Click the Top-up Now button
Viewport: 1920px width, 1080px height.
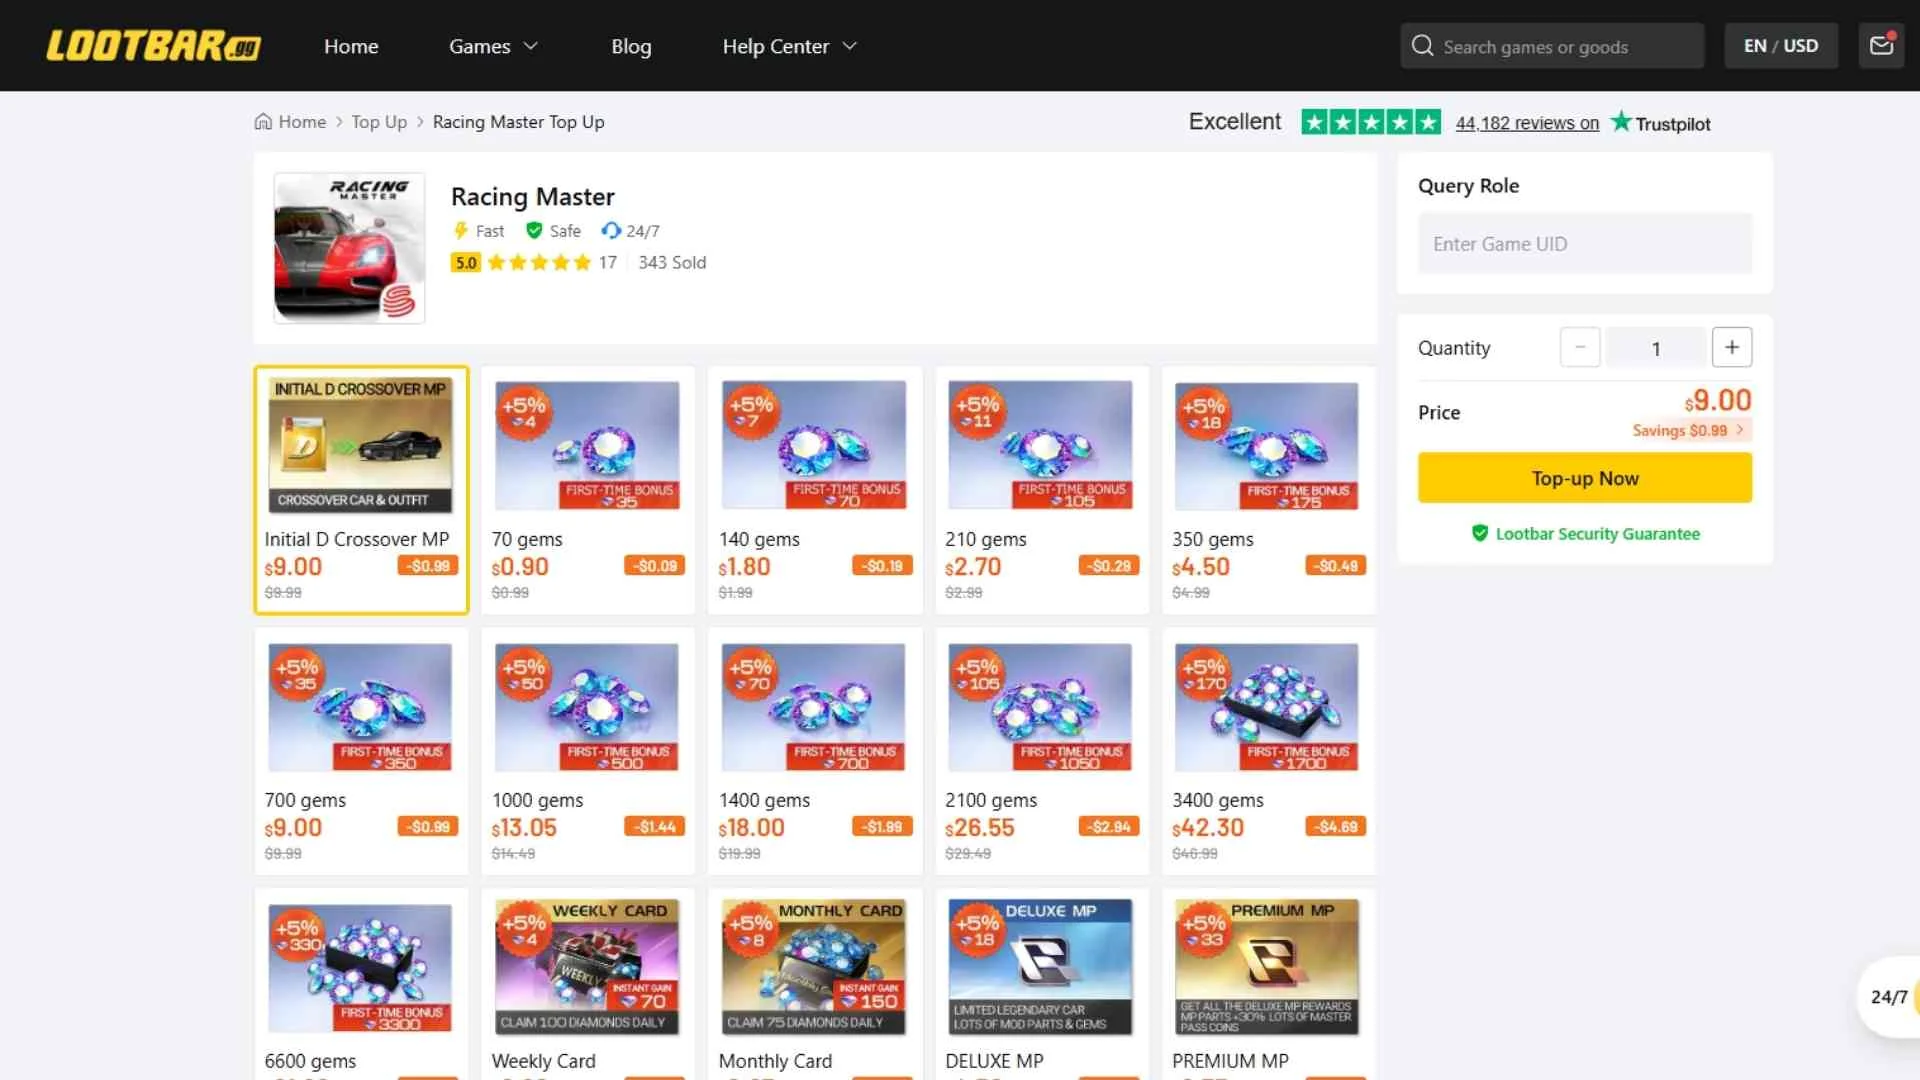[x=1585, y=478]
